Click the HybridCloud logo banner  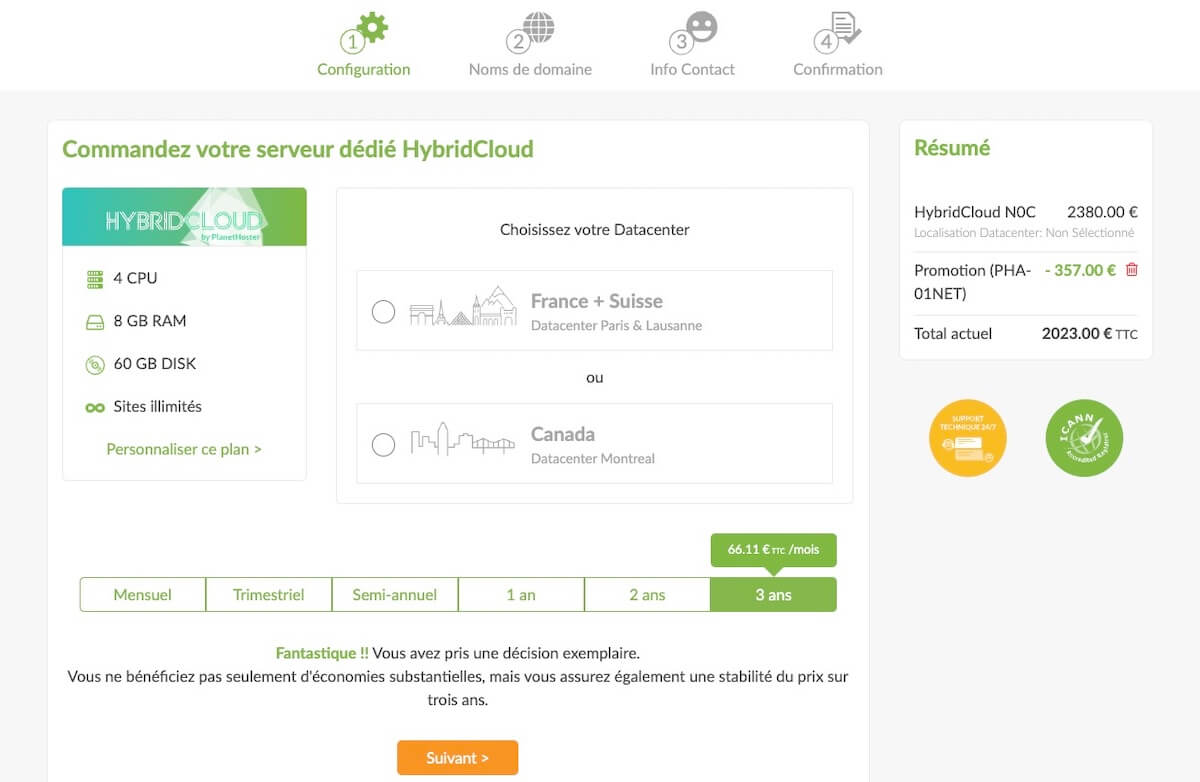tap(184, 217)
